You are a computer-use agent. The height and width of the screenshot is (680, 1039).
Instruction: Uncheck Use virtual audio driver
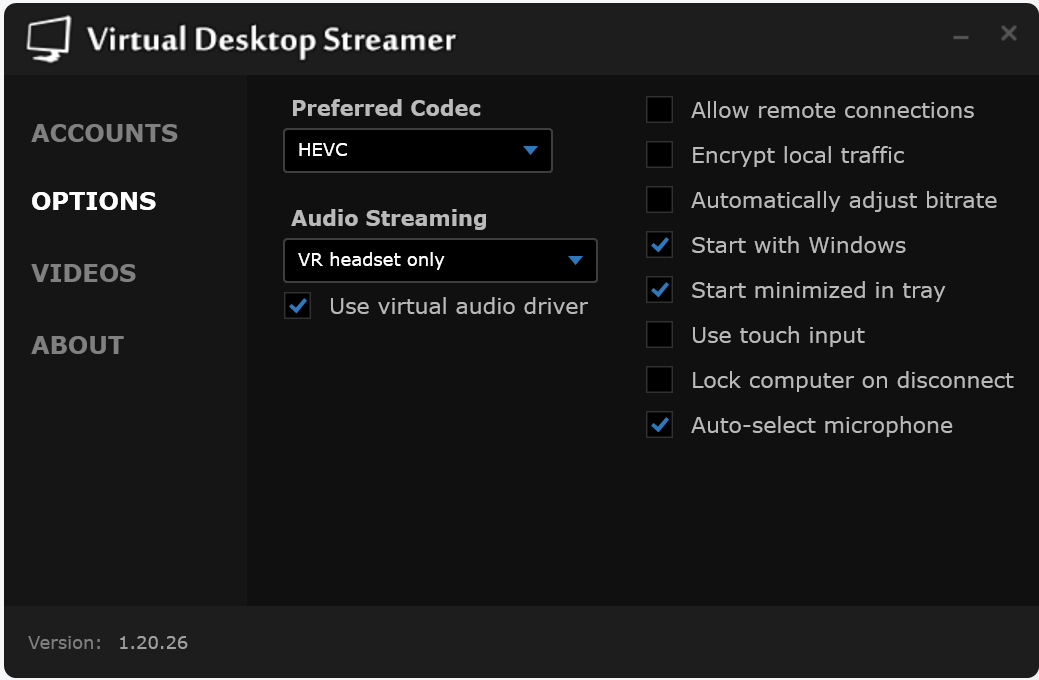pos(296,306)
